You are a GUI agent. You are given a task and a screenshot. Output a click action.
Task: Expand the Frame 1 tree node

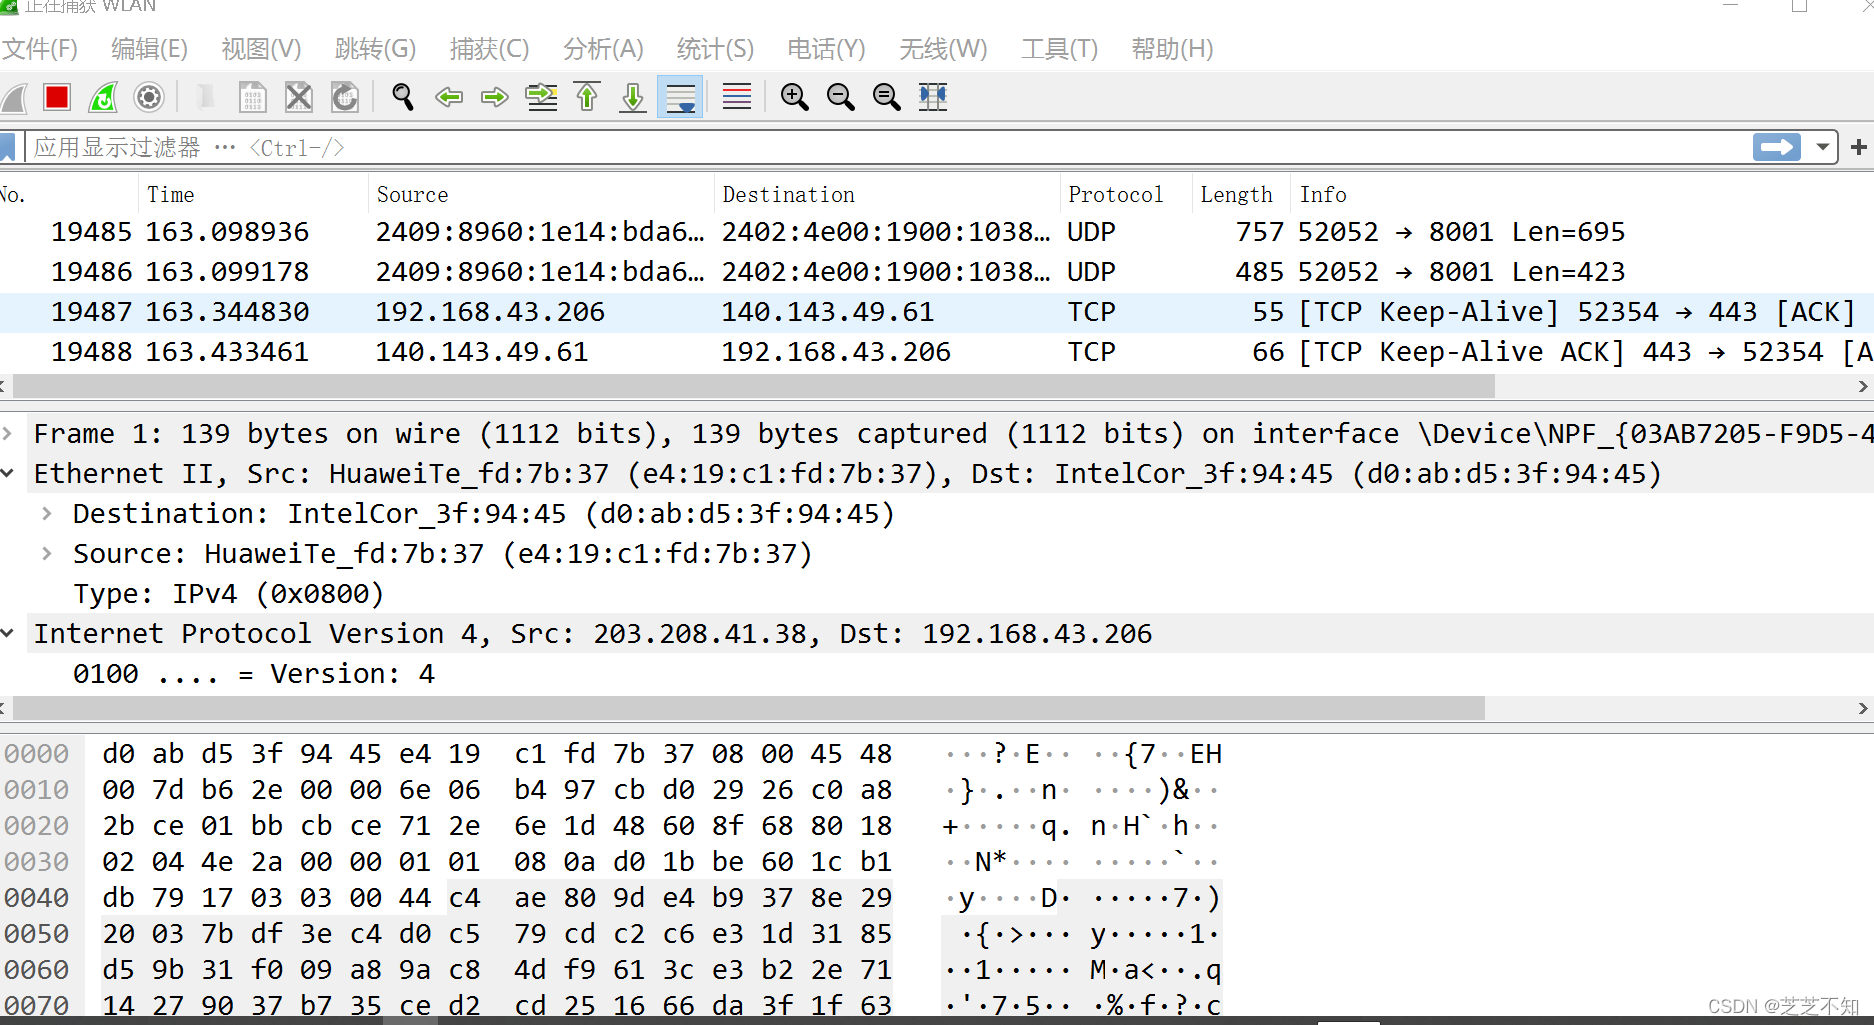click(x=8, y=433)
